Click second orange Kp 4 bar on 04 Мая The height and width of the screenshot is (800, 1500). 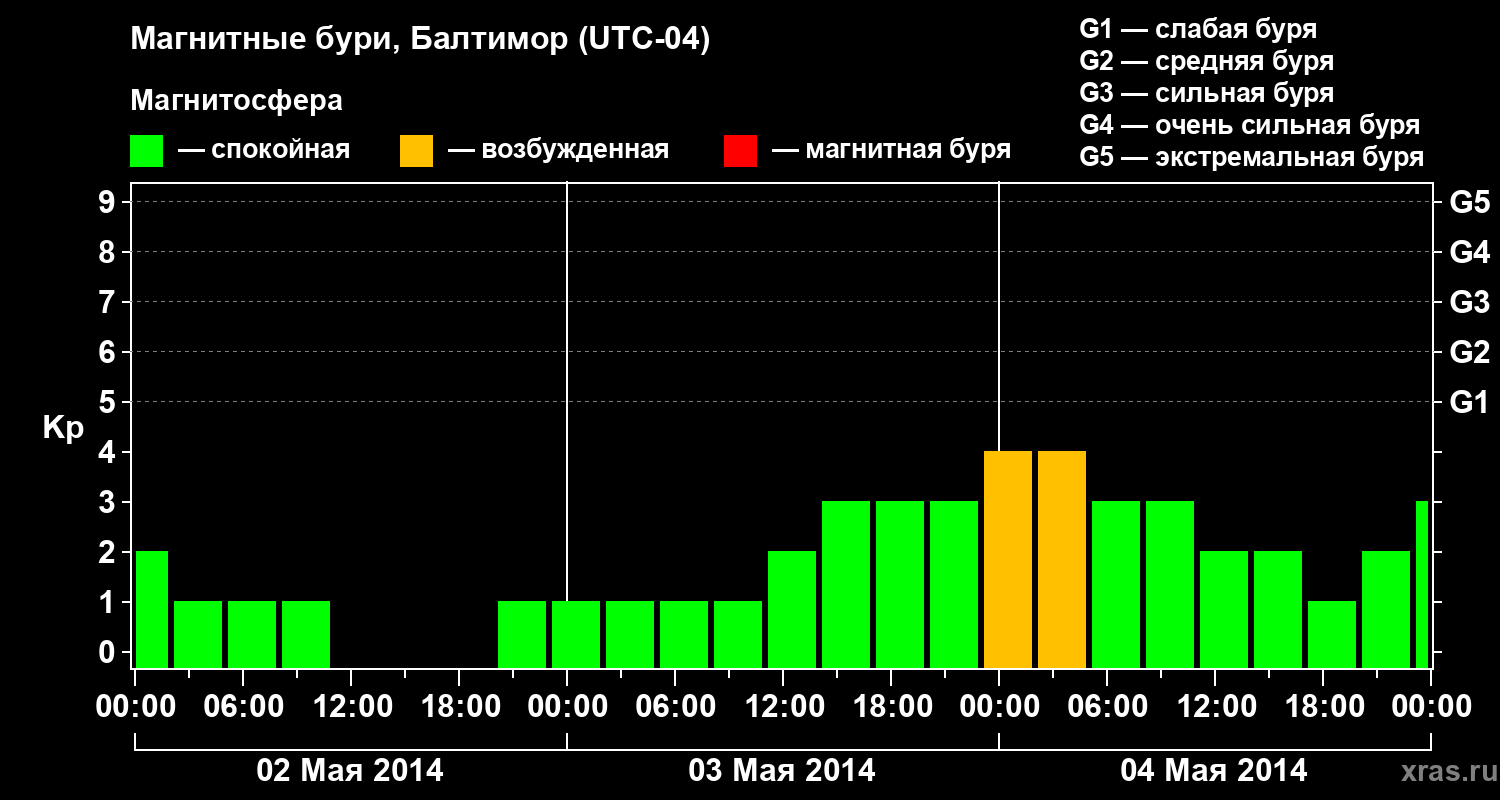[1062, 560]
